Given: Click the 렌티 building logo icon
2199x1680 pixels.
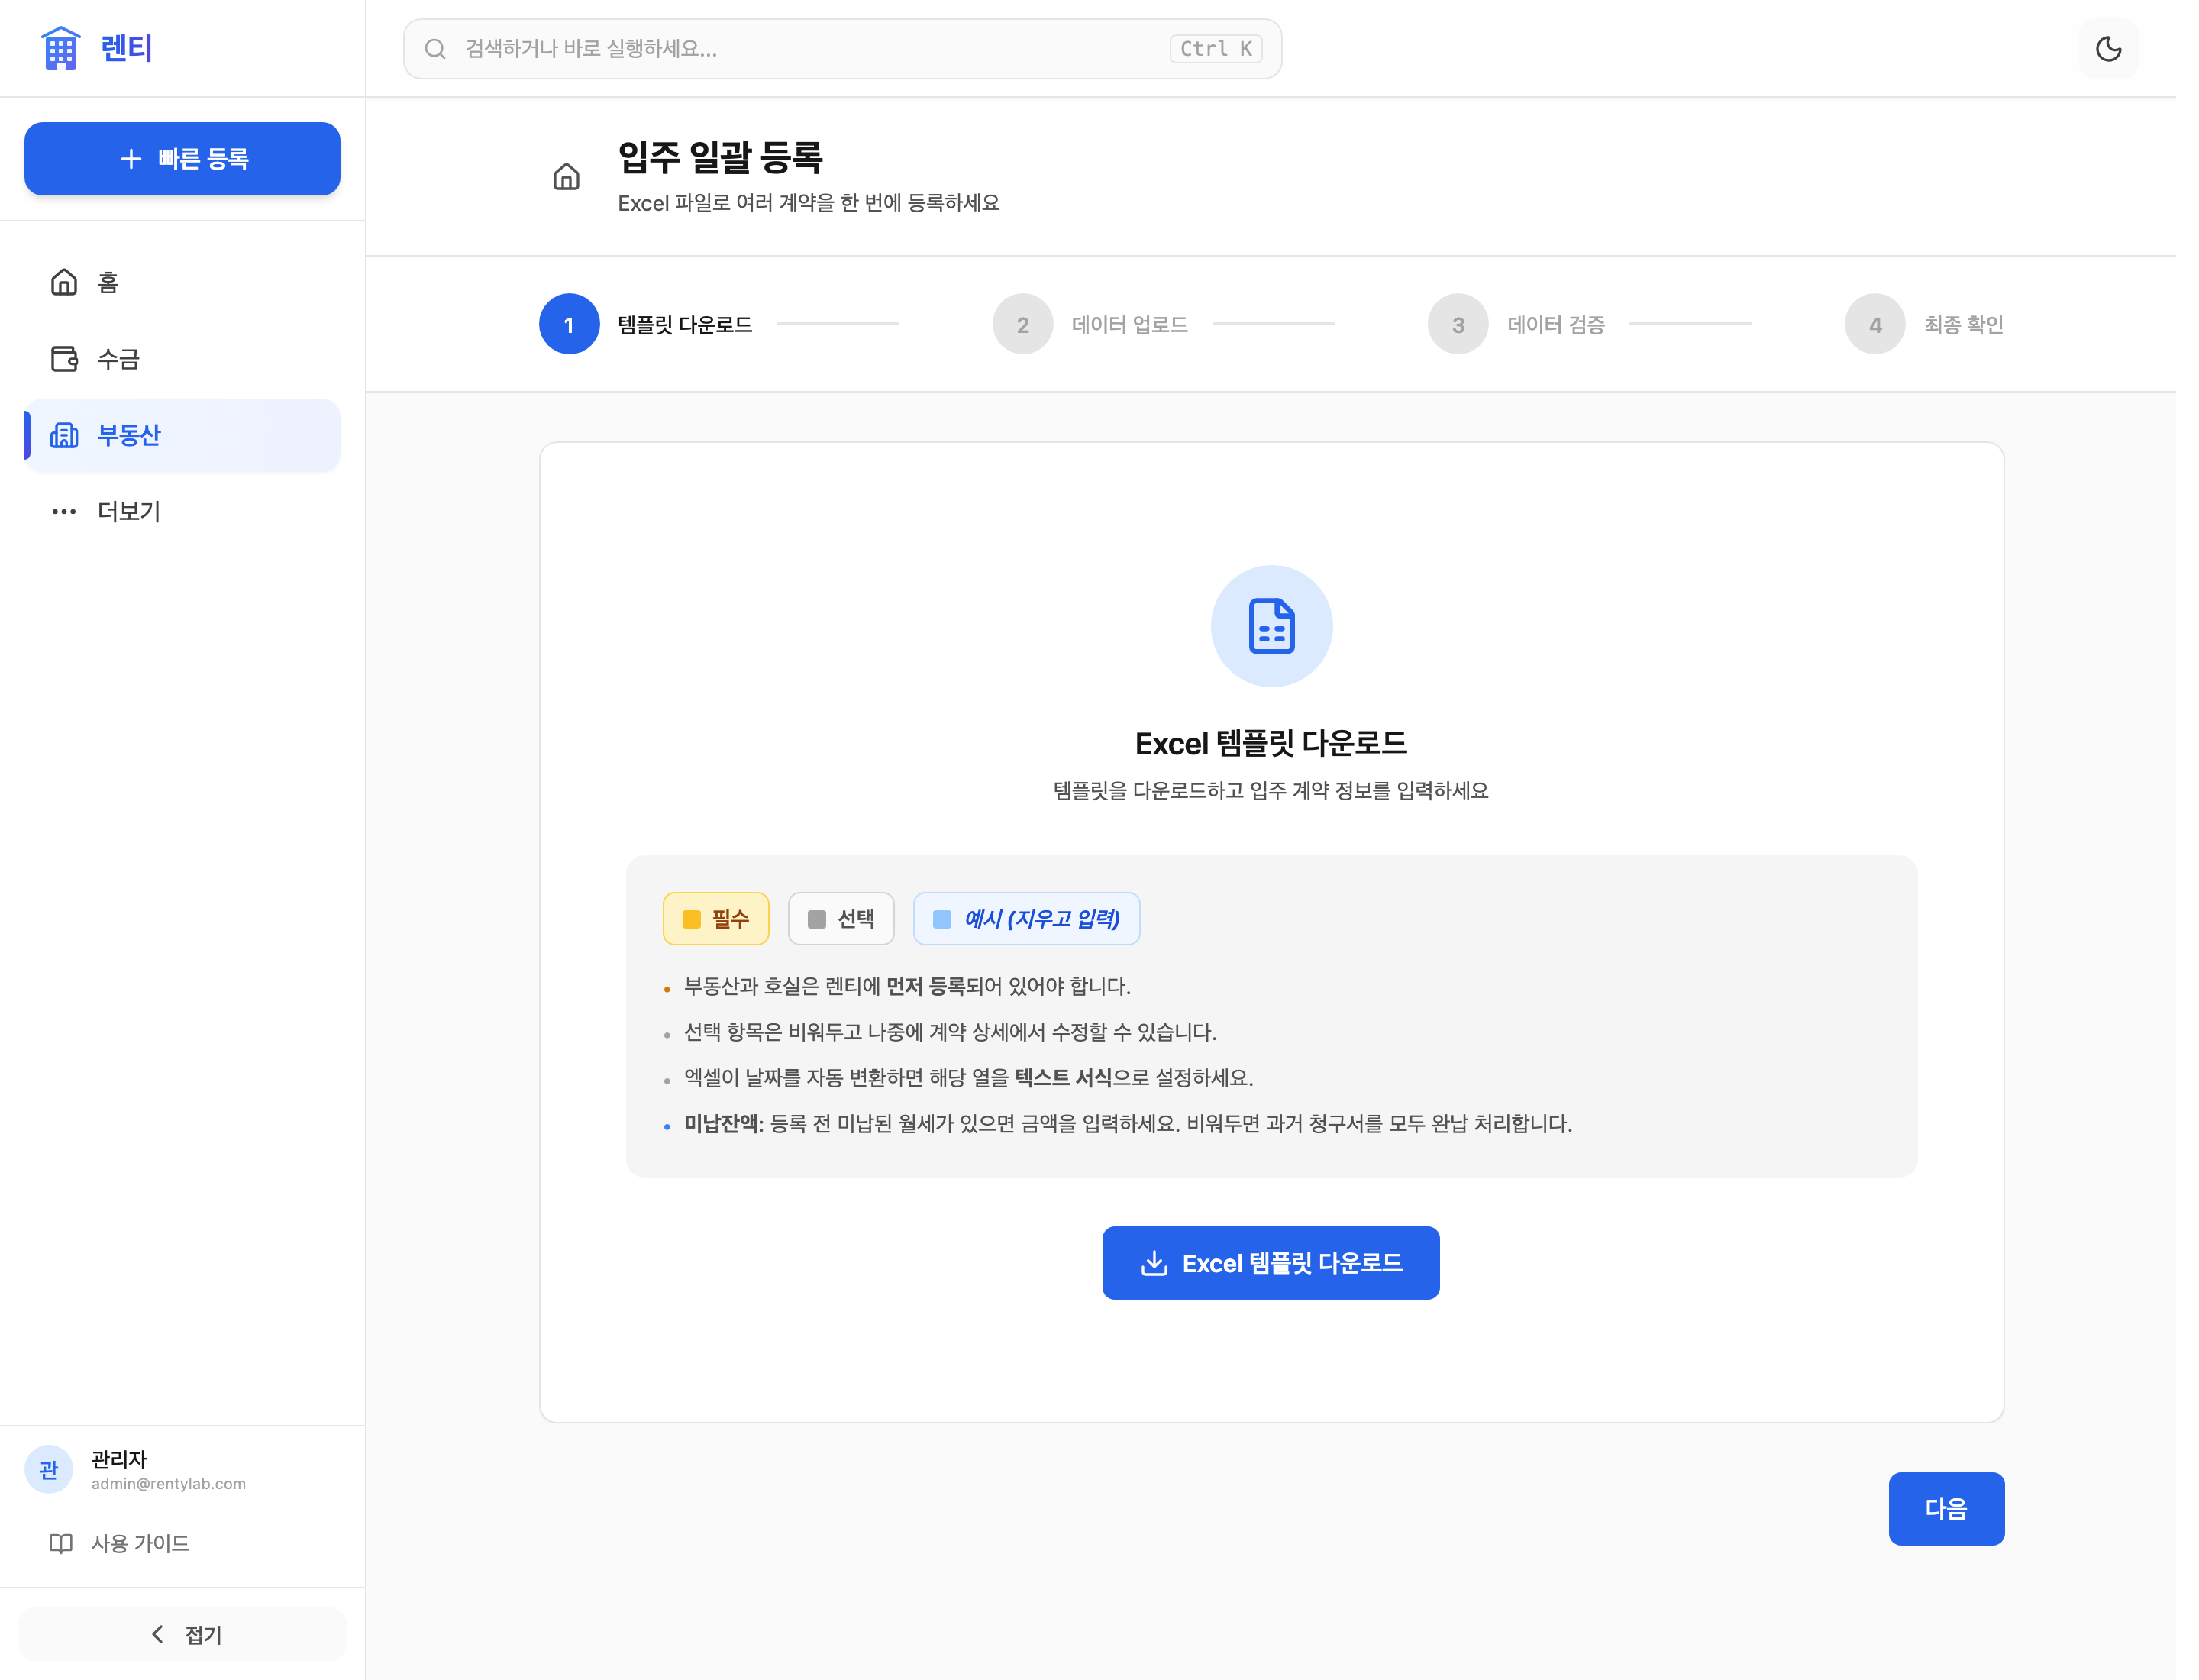Looking at the screenshot, I should [x=60, y=48].
